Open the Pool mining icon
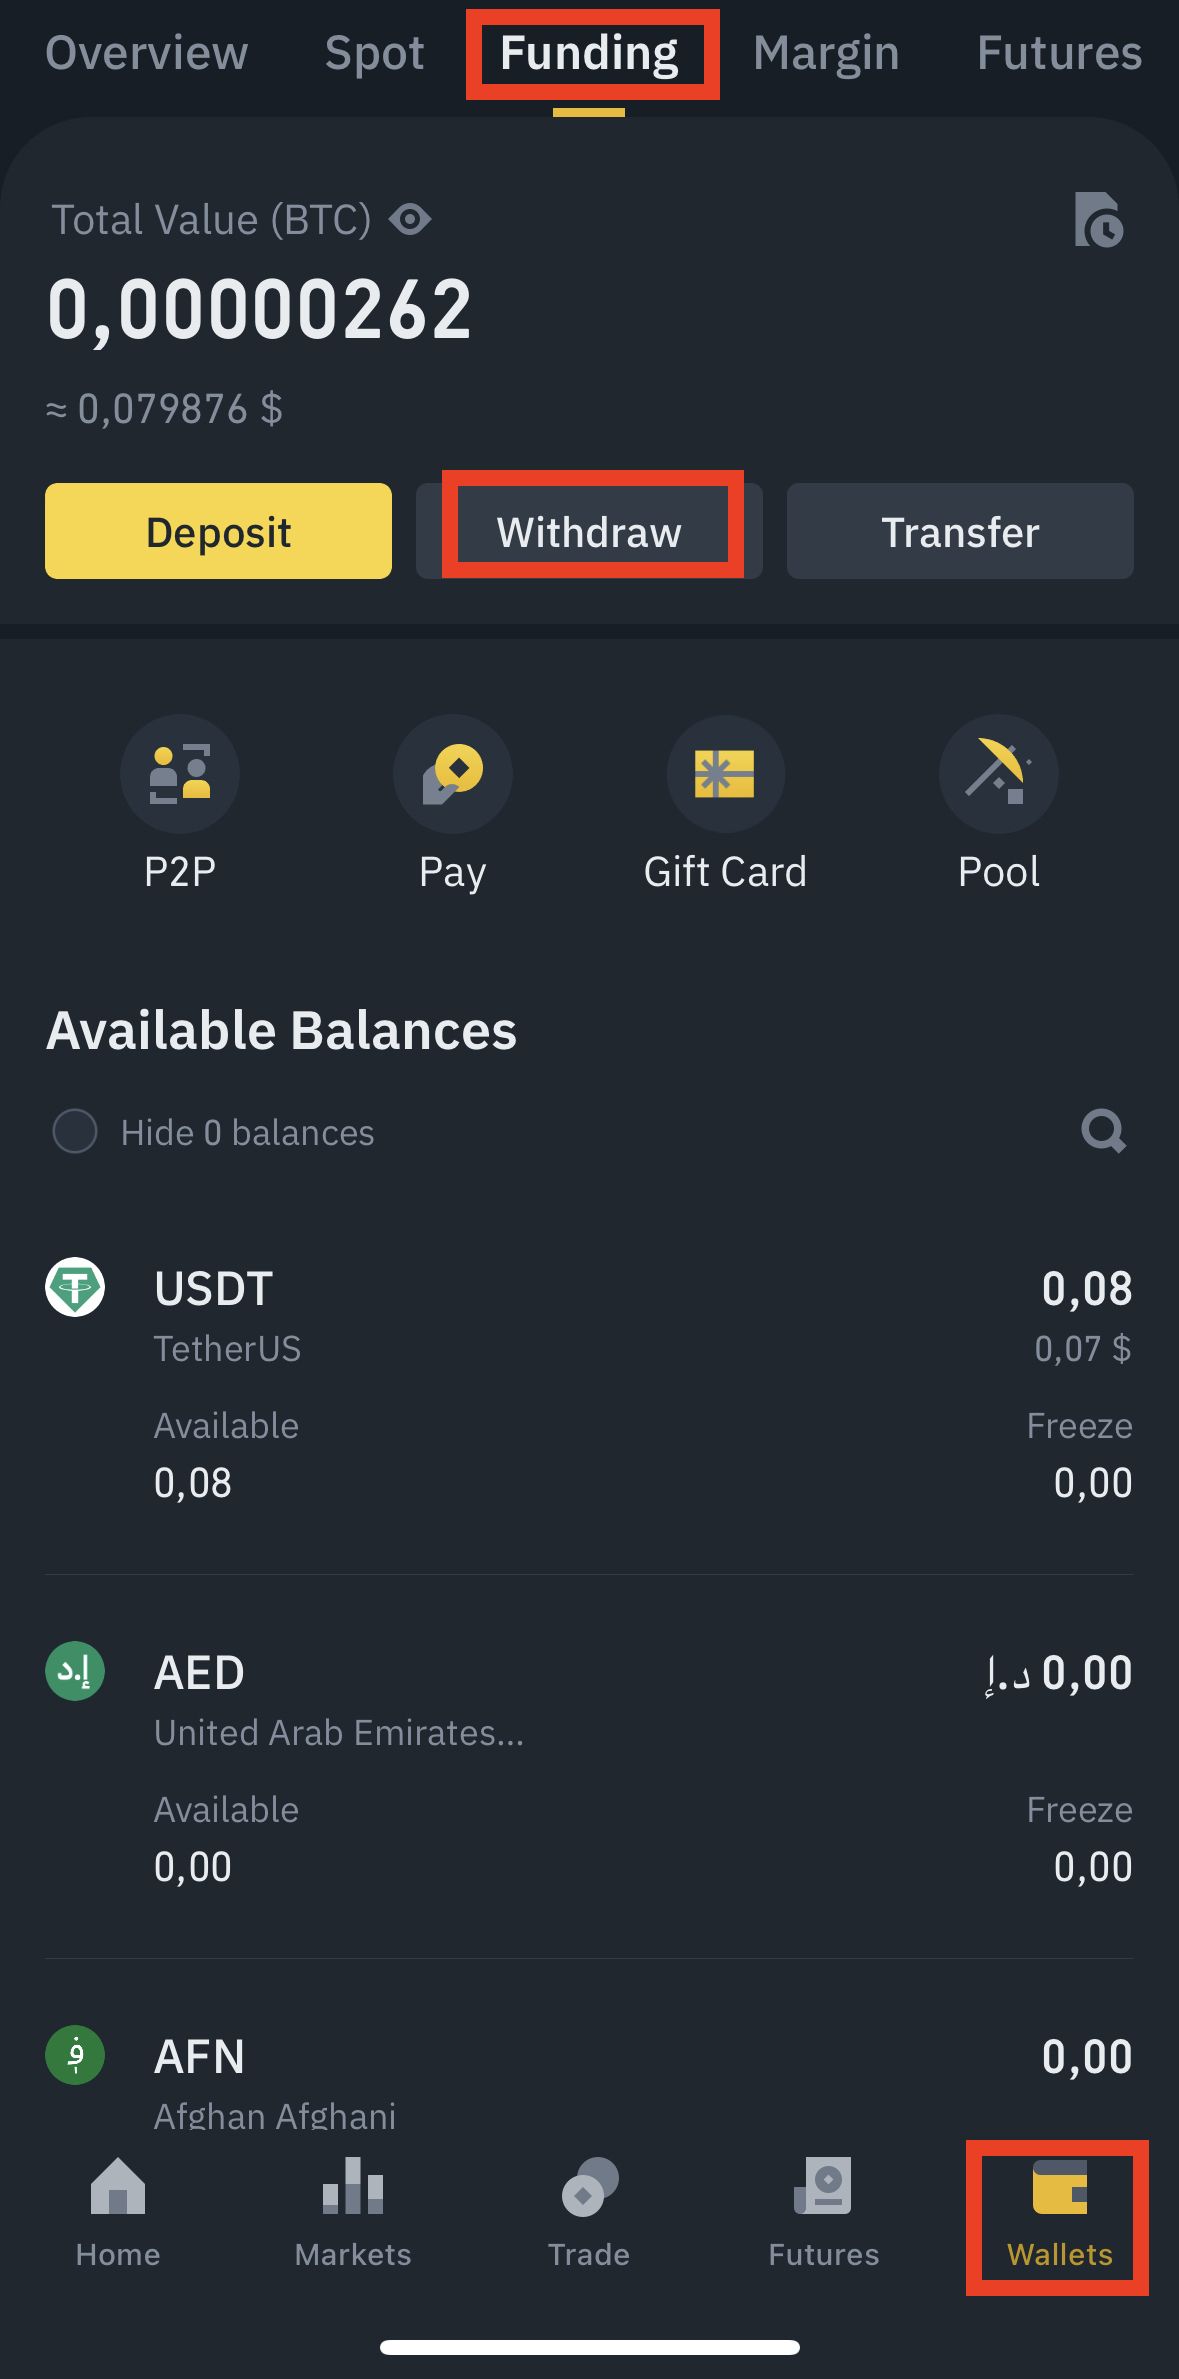The height and width of the screenshot is (2379, 1179). (998, 773)
